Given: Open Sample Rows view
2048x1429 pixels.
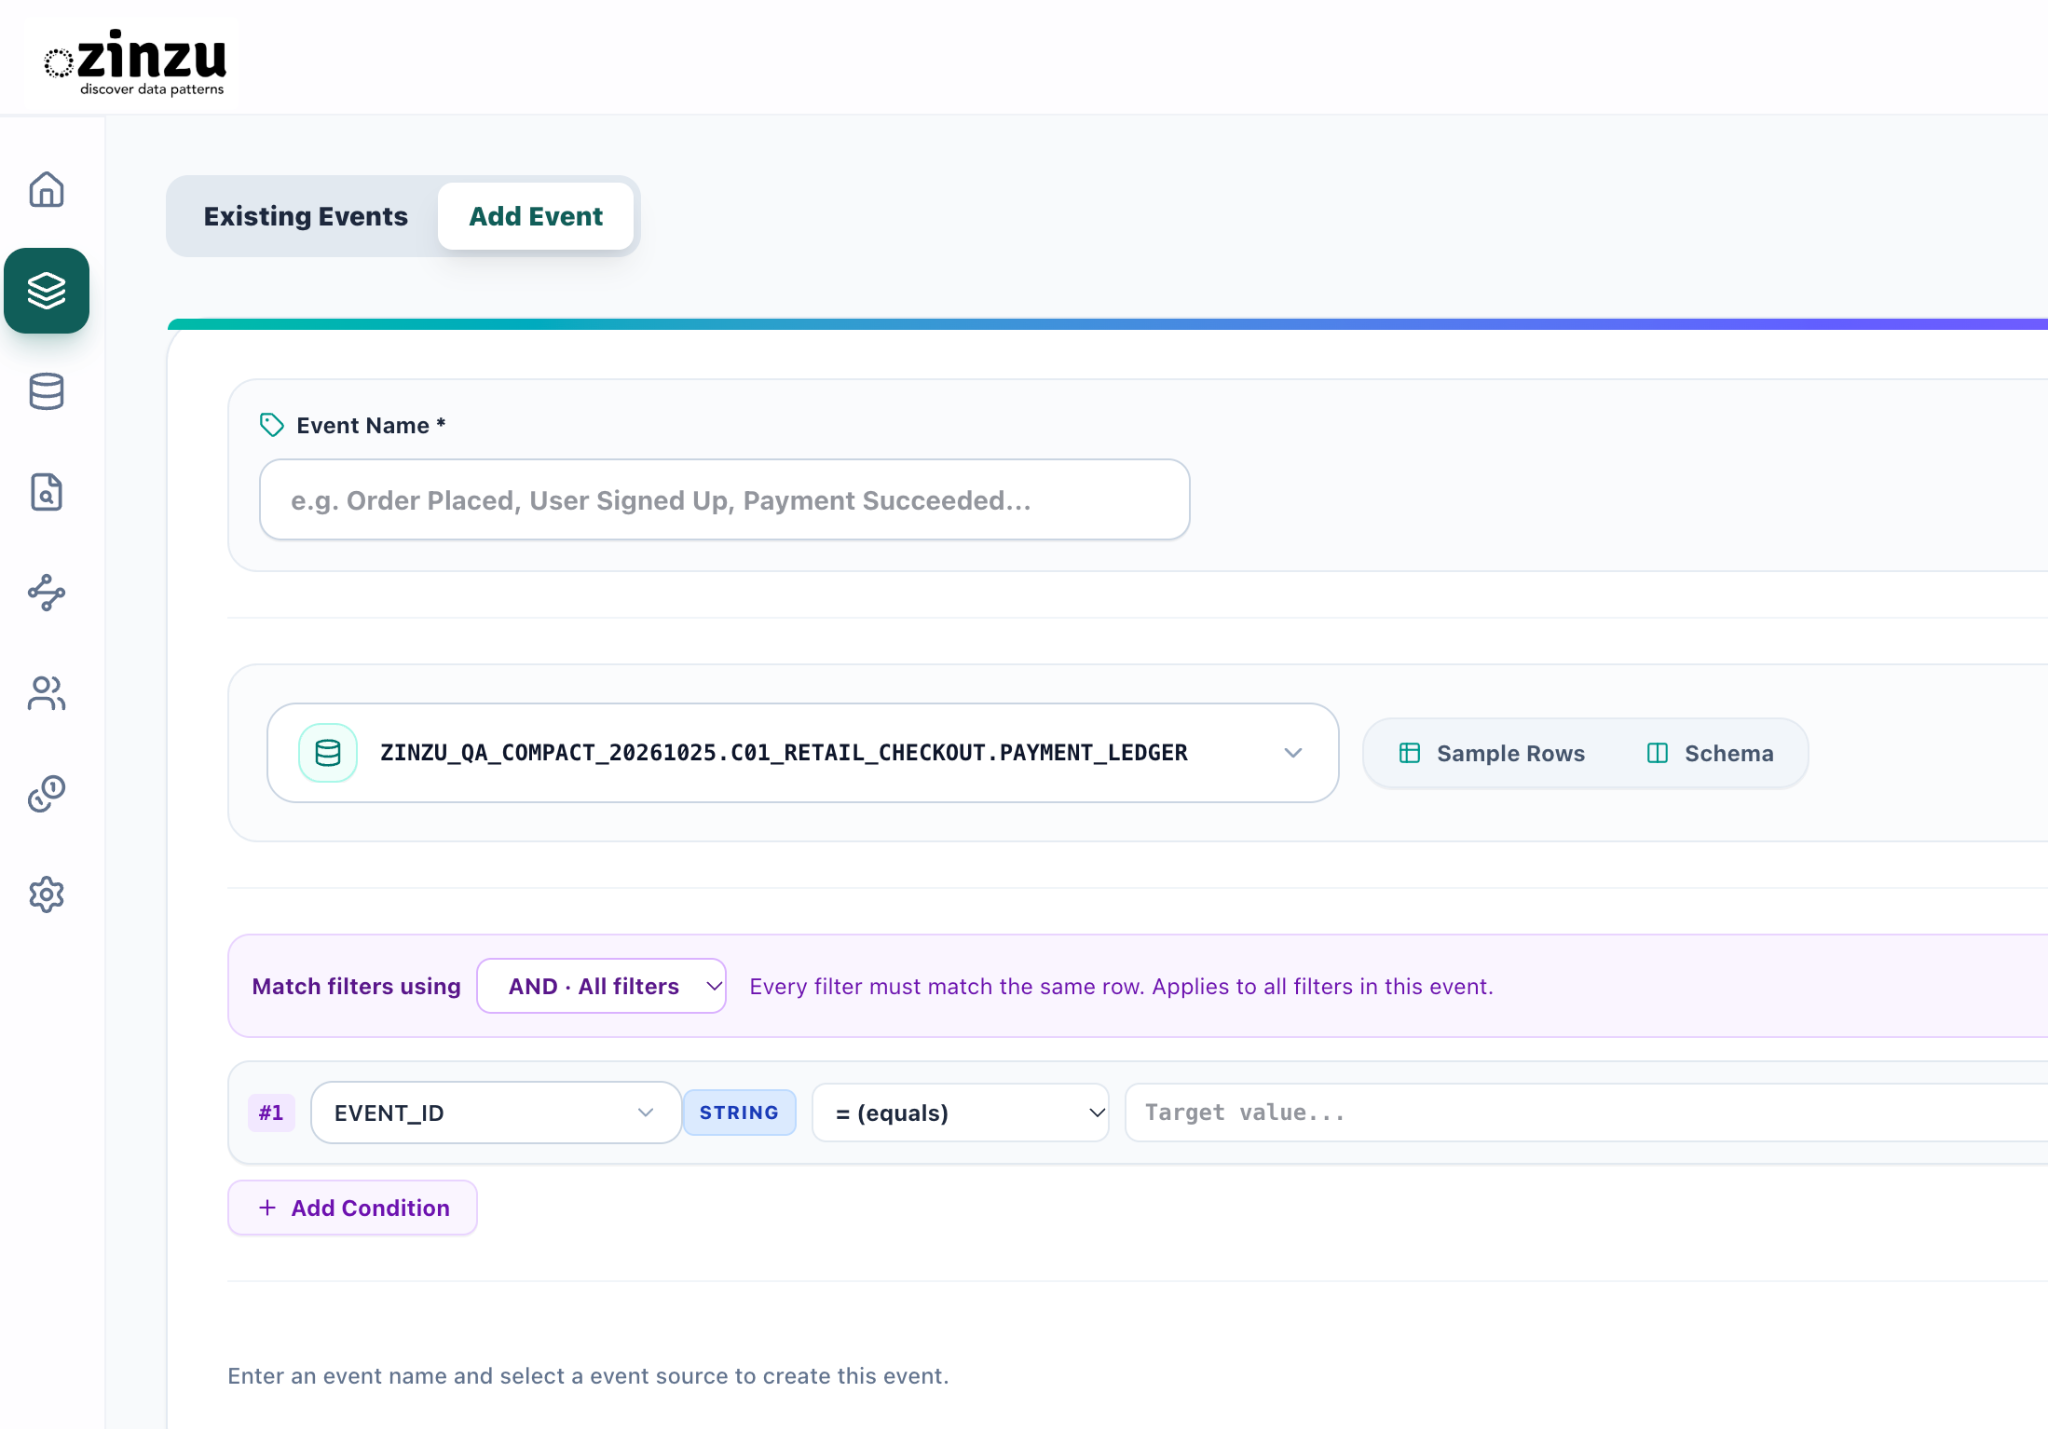Looking at the screenshot, I should [1491, 753].
